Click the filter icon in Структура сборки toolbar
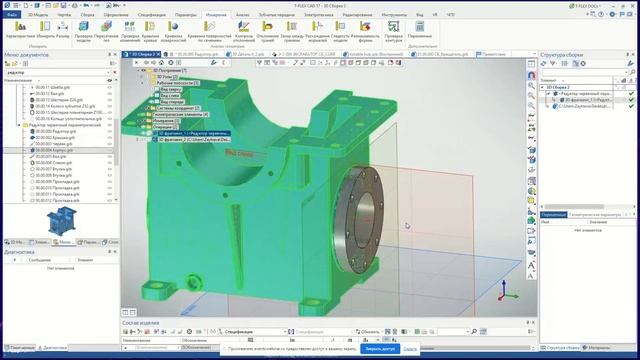Image resolution: width=640 pixels, height=360 pixels. point(553,63)
